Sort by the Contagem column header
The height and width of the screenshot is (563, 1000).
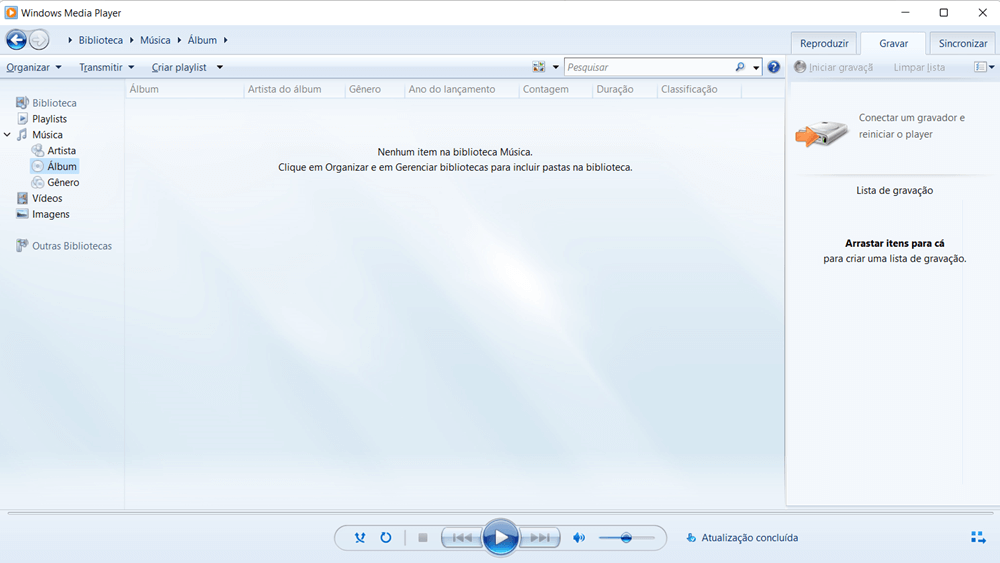(x=555, y=89)
